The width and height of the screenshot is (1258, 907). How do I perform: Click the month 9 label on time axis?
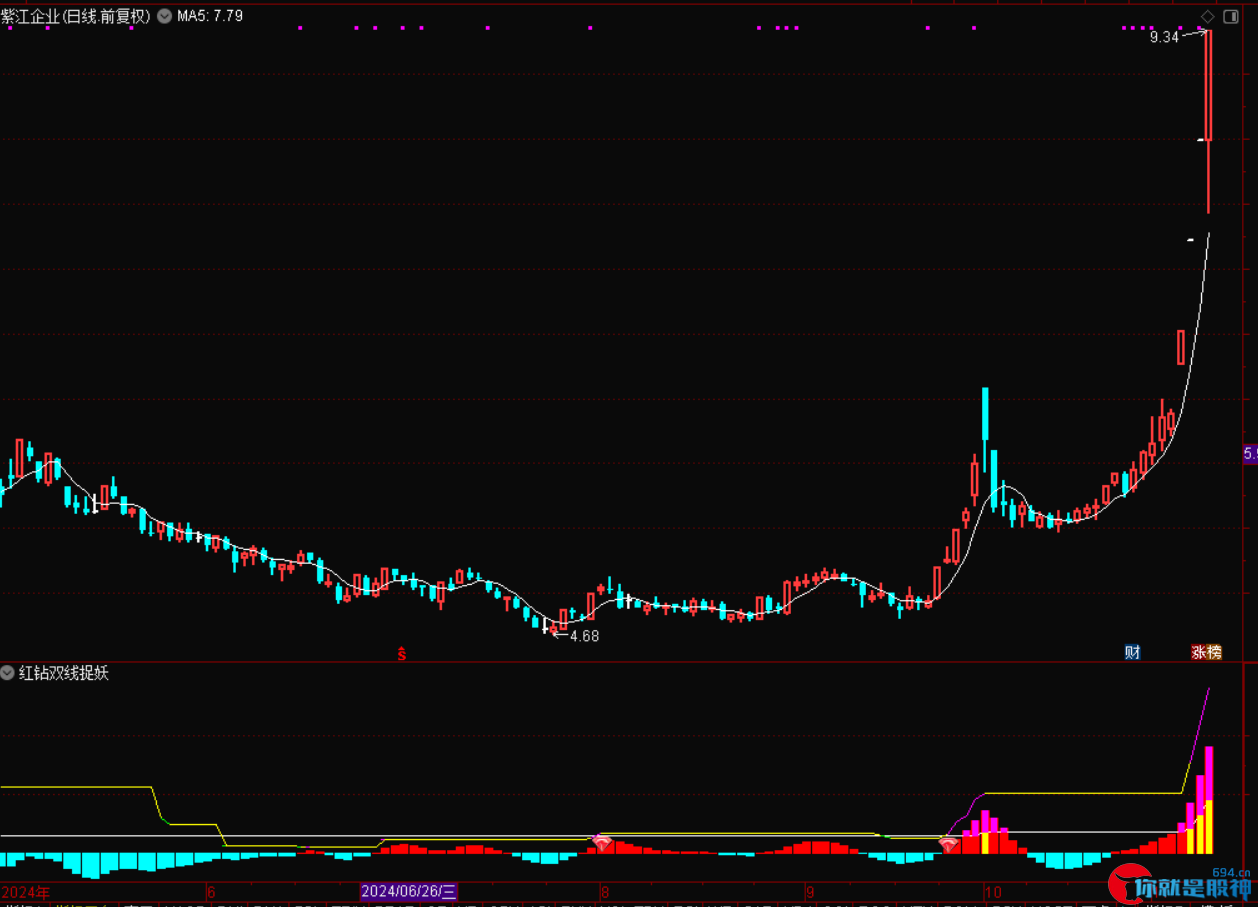(x=809, y=891)
